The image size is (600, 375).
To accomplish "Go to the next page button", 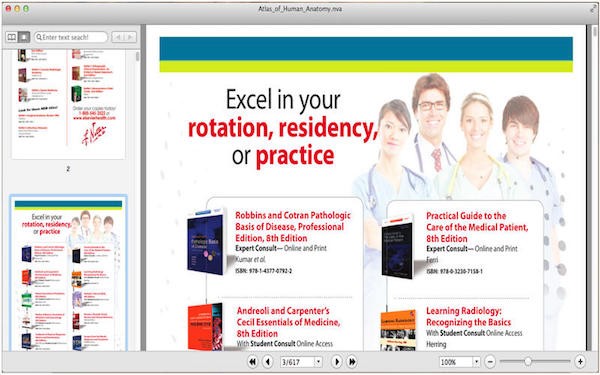I will [336, 362].
